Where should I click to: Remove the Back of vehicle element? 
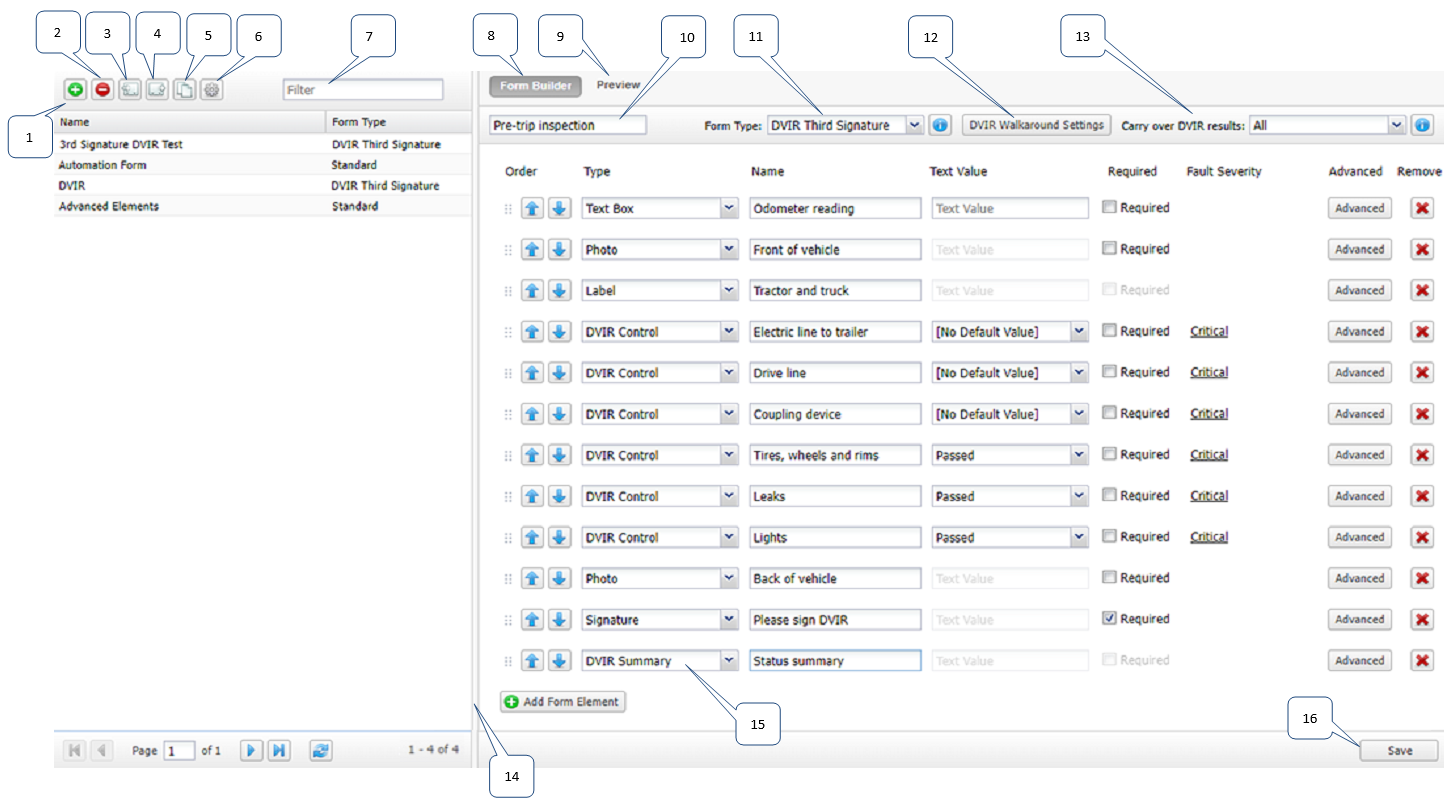pos(1422,578)
